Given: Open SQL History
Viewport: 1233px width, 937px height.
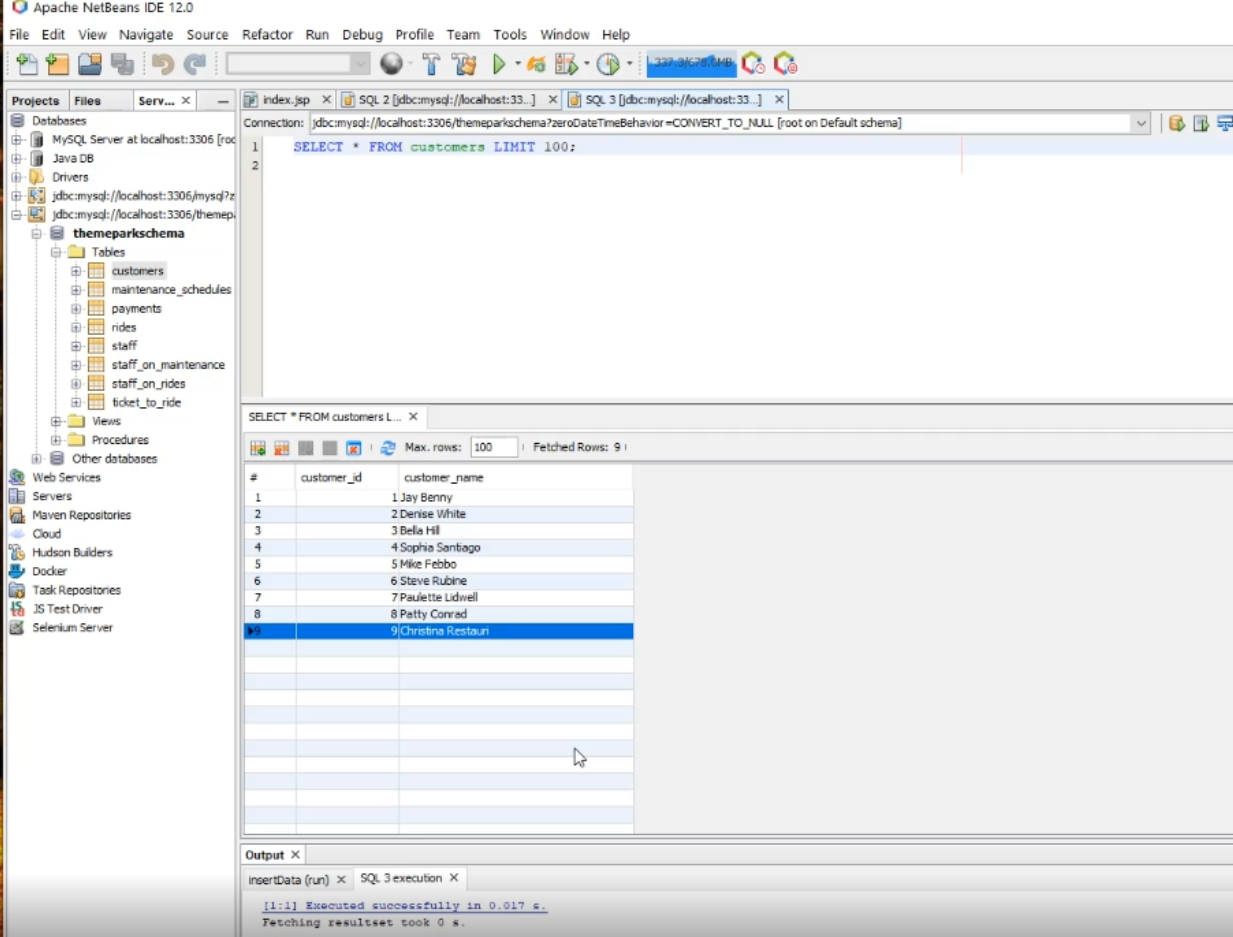Looking at the screenshot, I should pyautogui.click(x=1225, y=122).
